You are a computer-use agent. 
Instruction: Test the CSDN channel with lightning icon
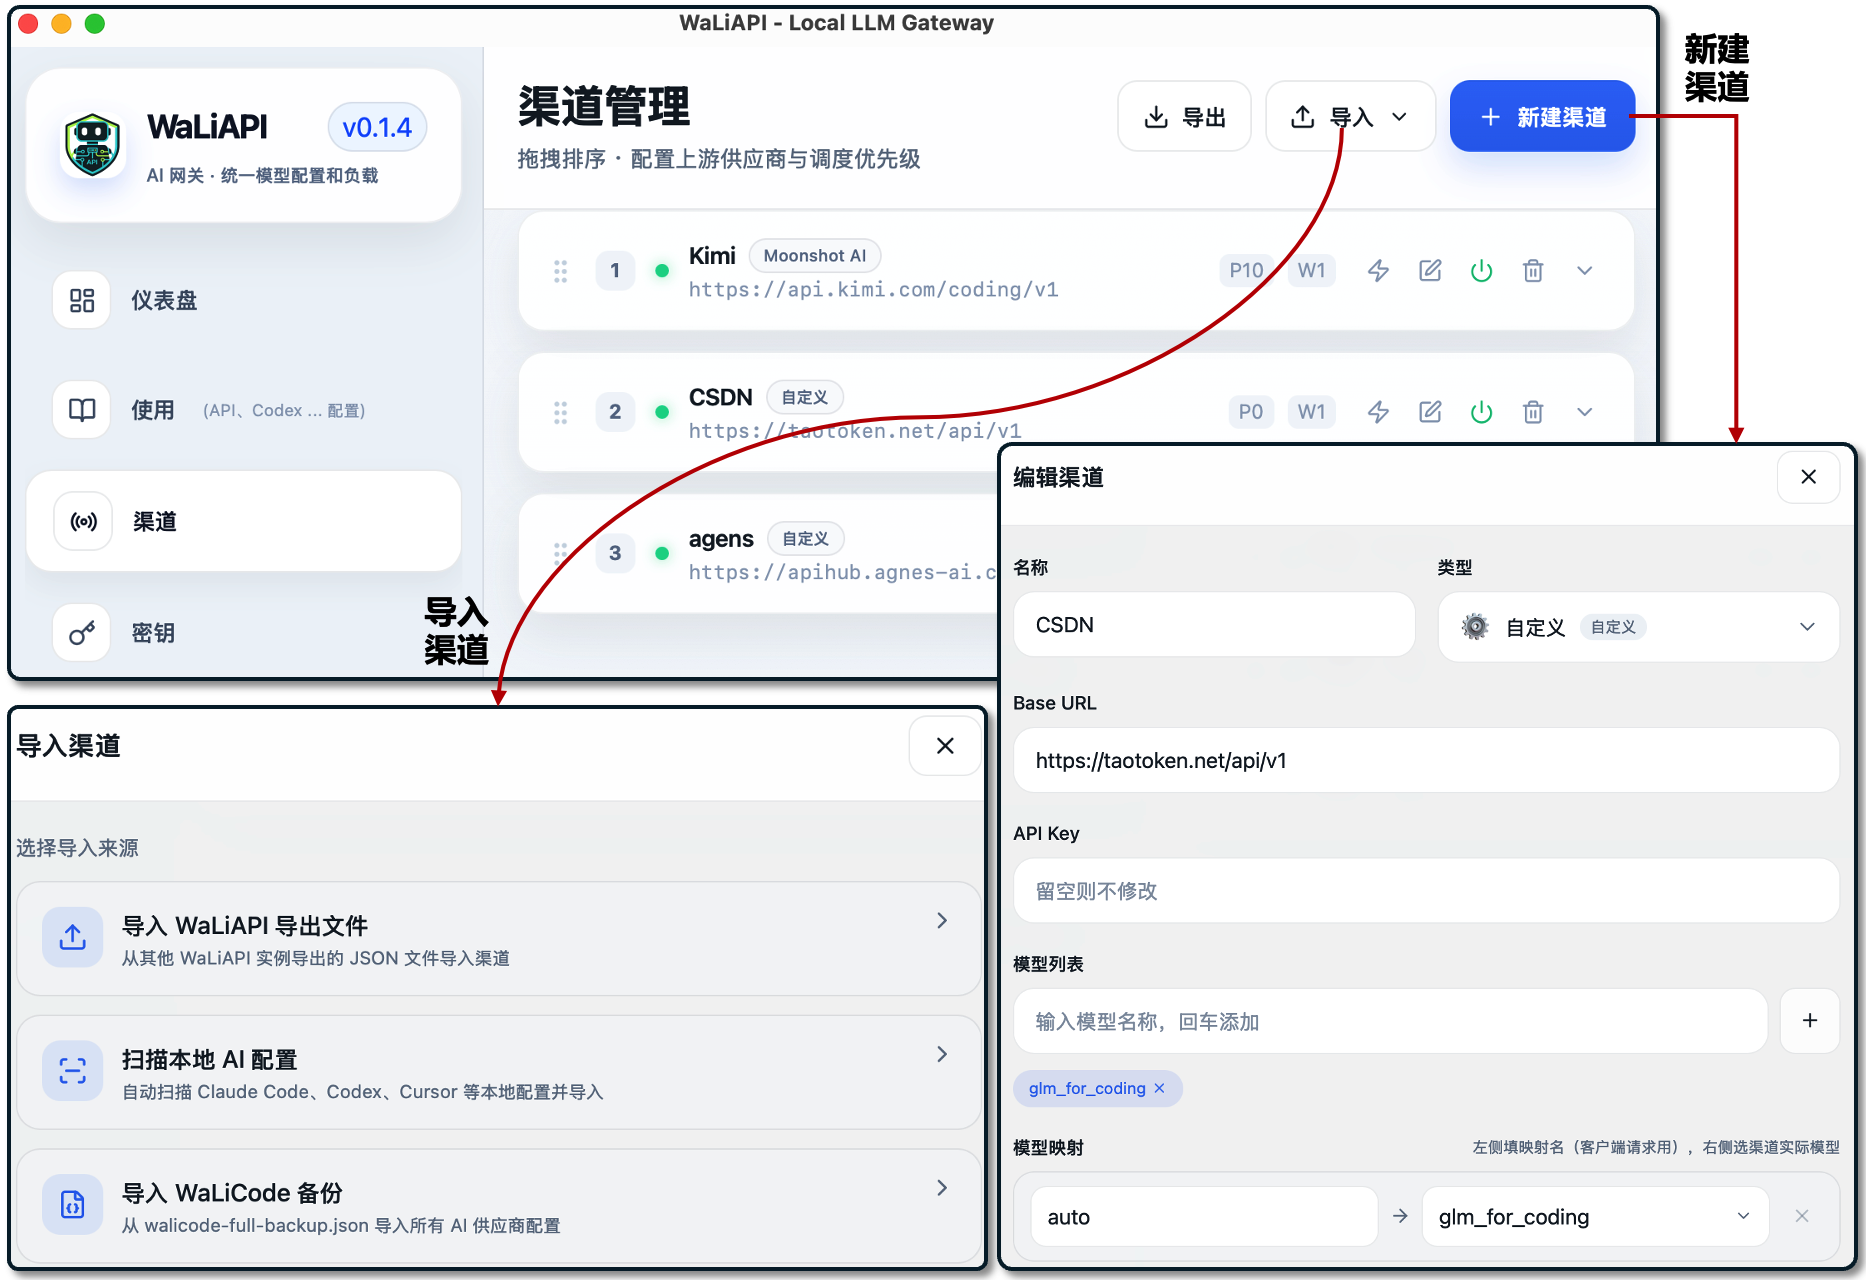(1378, 412)
